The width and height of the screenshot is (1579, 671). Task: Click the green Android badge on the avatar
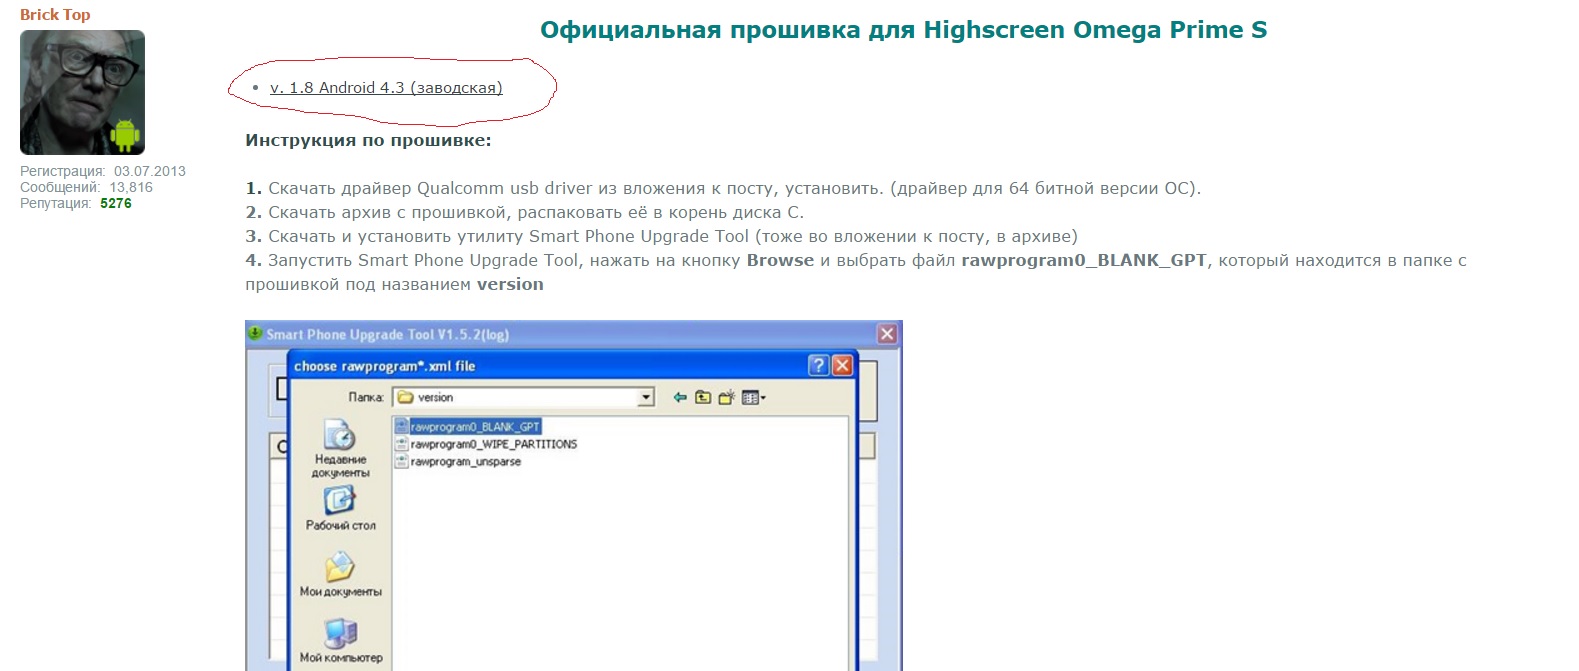125,135
